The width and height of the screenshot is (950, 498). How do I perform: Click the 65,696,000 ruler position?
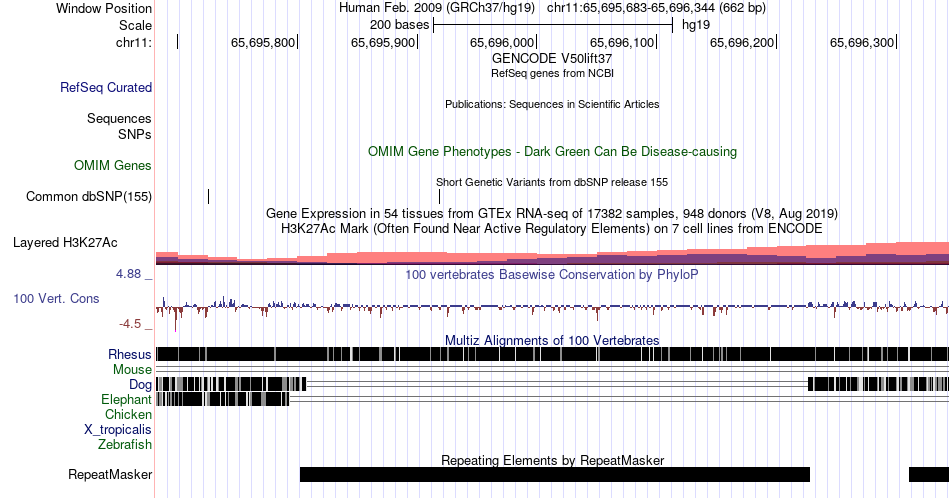(x=502, y=42)
